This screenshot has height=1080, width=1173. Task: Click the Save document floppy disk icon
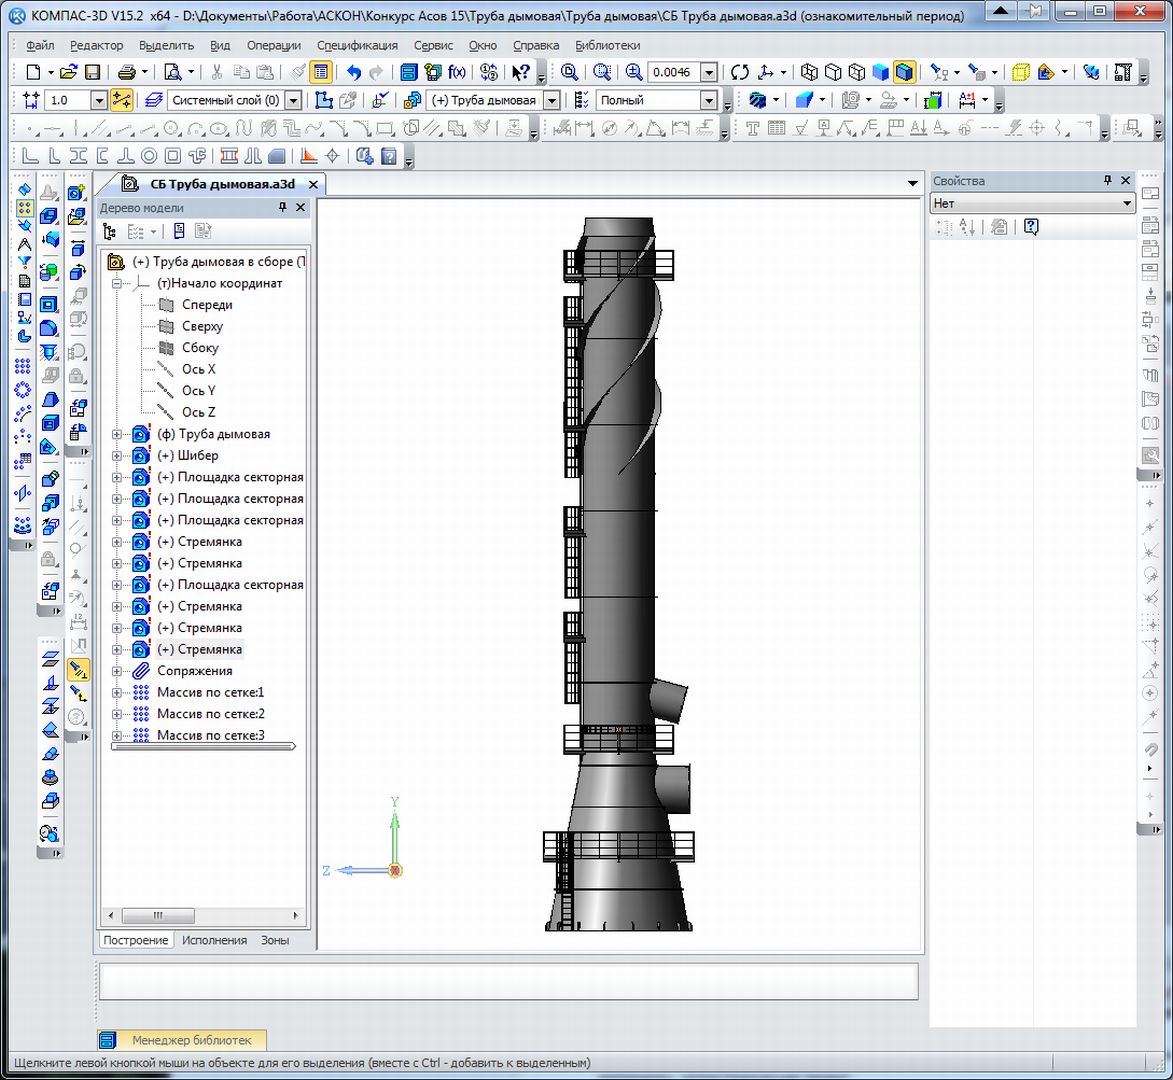coord(92,72)
